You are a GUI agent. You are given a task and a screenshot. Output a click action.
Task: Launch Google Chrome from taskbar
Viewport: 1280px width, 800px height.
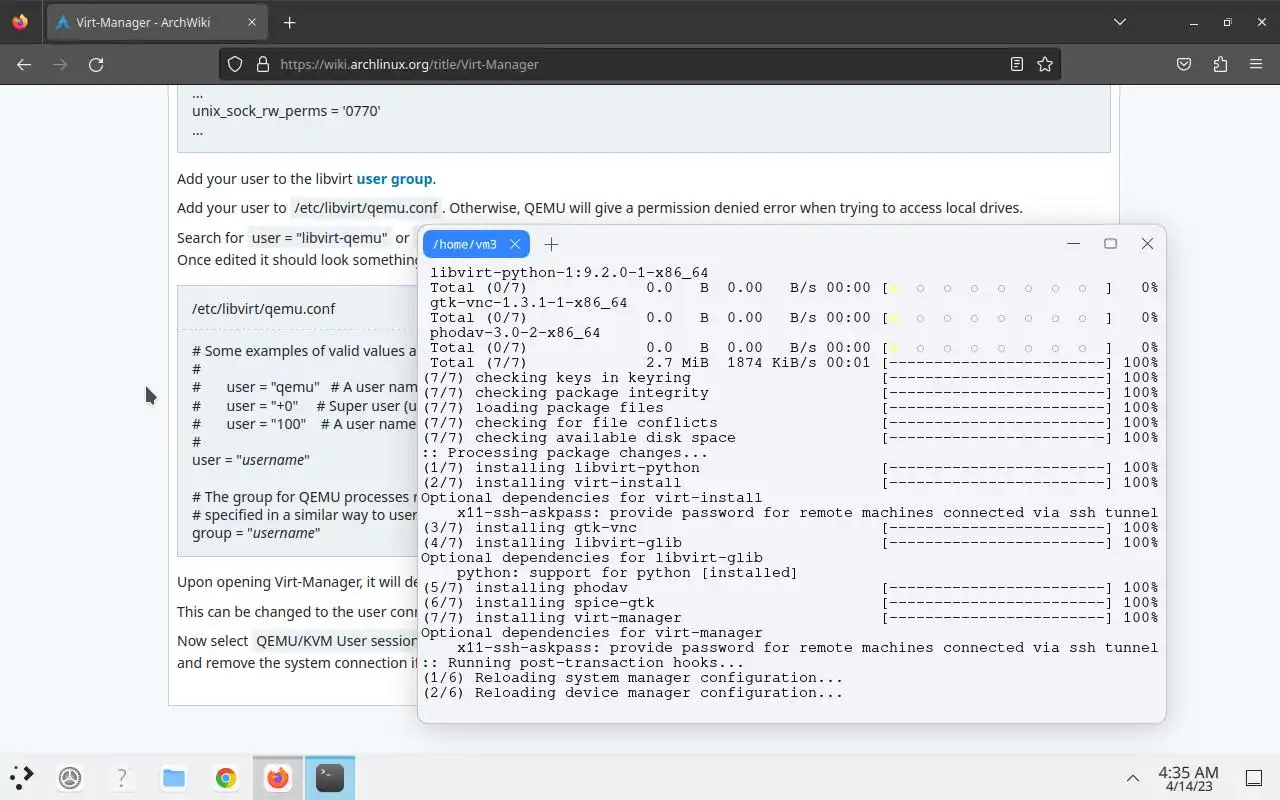[x=226, y=777]
